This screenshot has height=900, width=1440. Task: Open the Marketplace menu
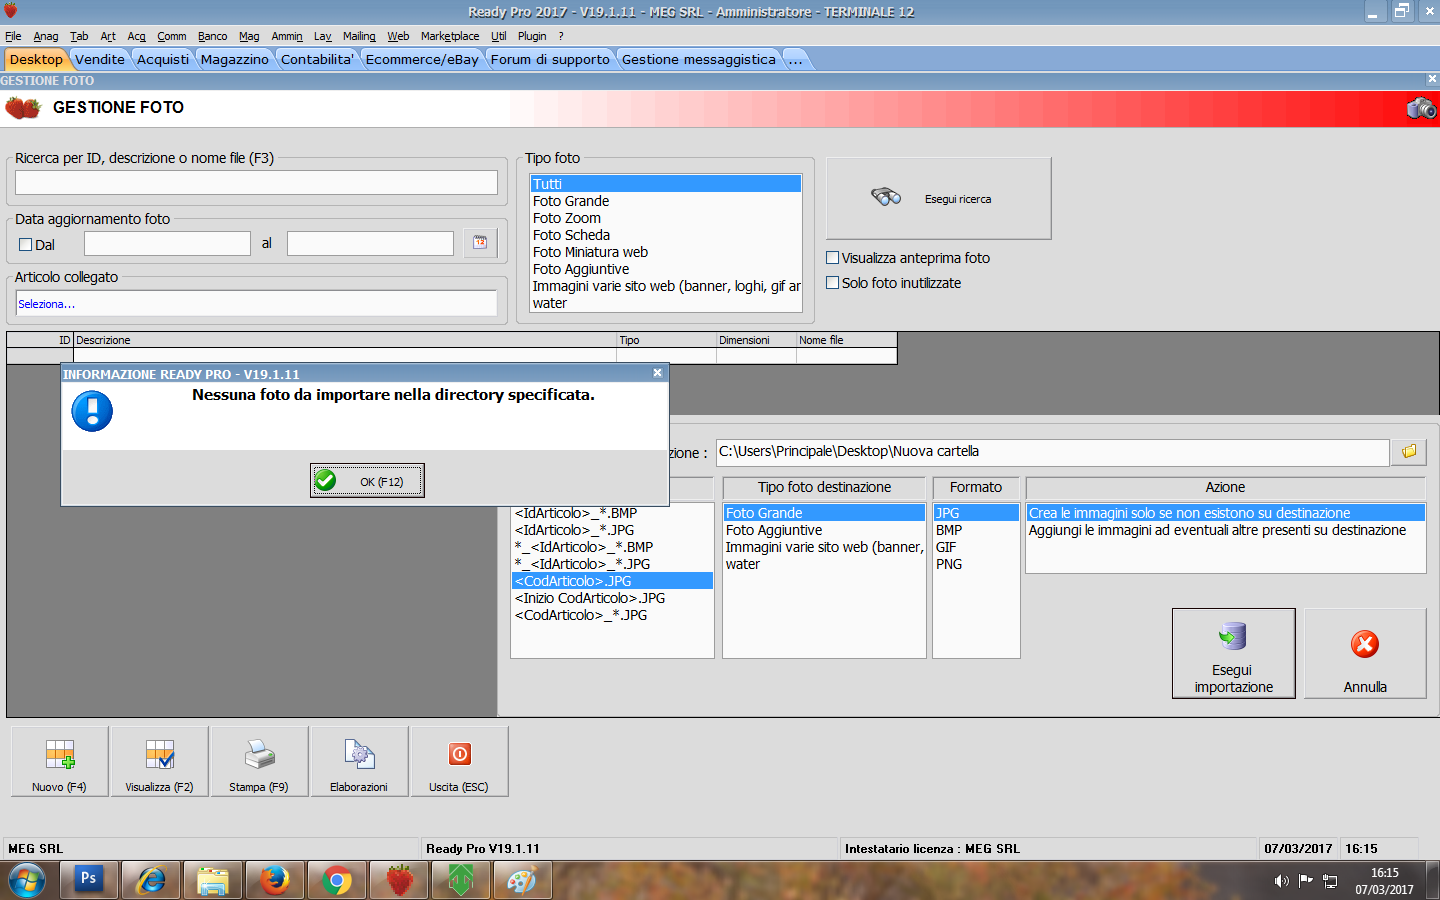[x=450, y=36]
